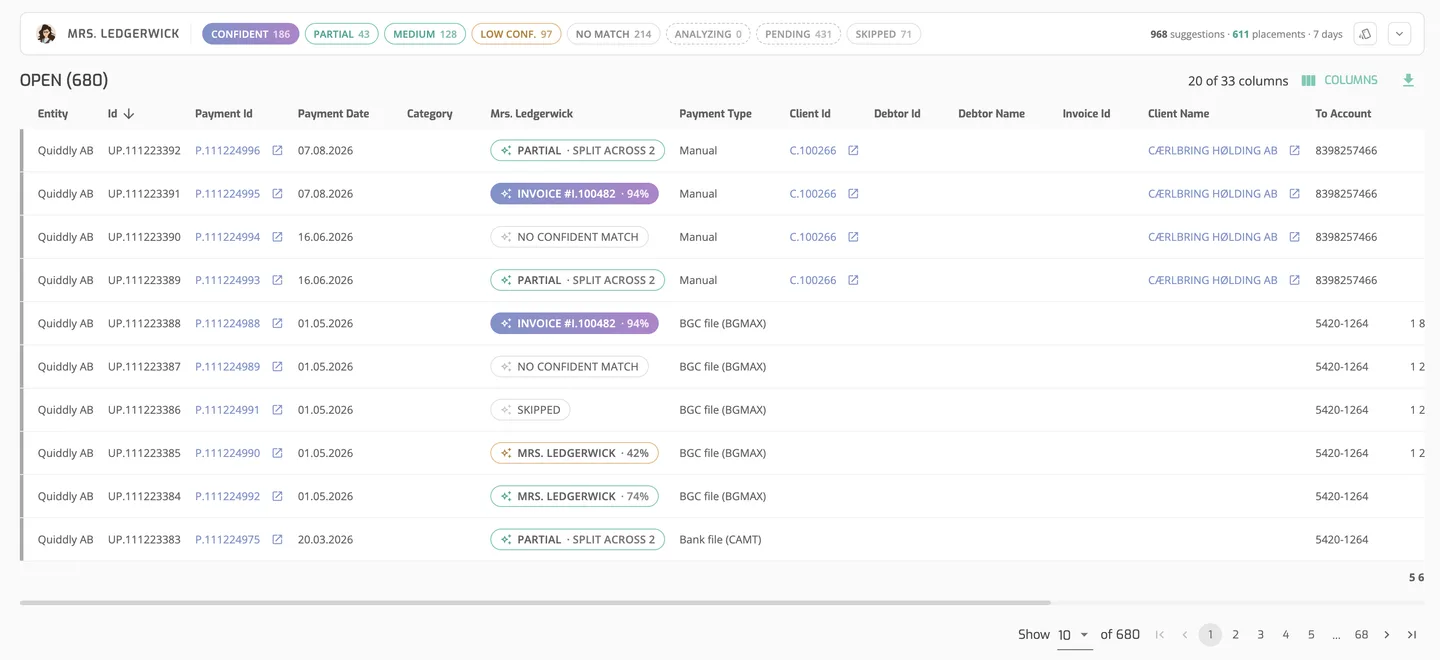The width and height of the screenshot is (1440, 660).
Task: Open the COLUMNS chooser button
Action: coord(1340,80)
